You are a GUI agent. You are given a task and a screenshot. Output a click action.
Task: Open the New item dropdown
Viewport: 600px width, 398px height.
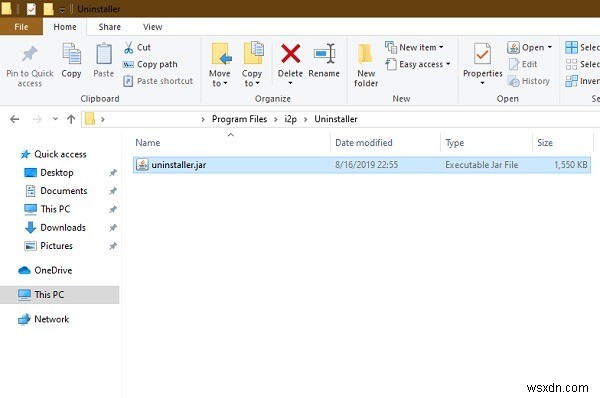coord(414,47)
